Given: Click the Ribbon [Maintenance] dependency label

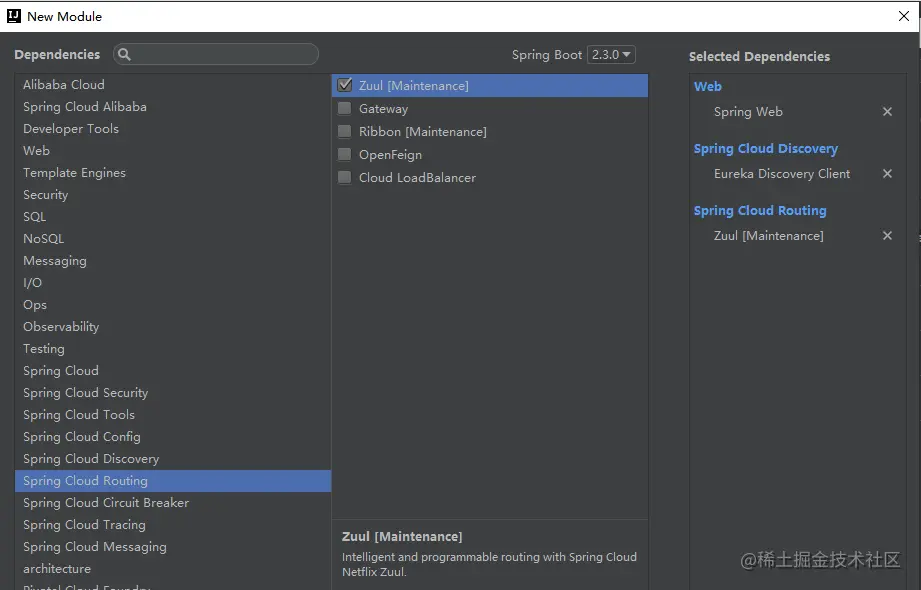Looking at the screenshot, I should (x=423, y=132).
